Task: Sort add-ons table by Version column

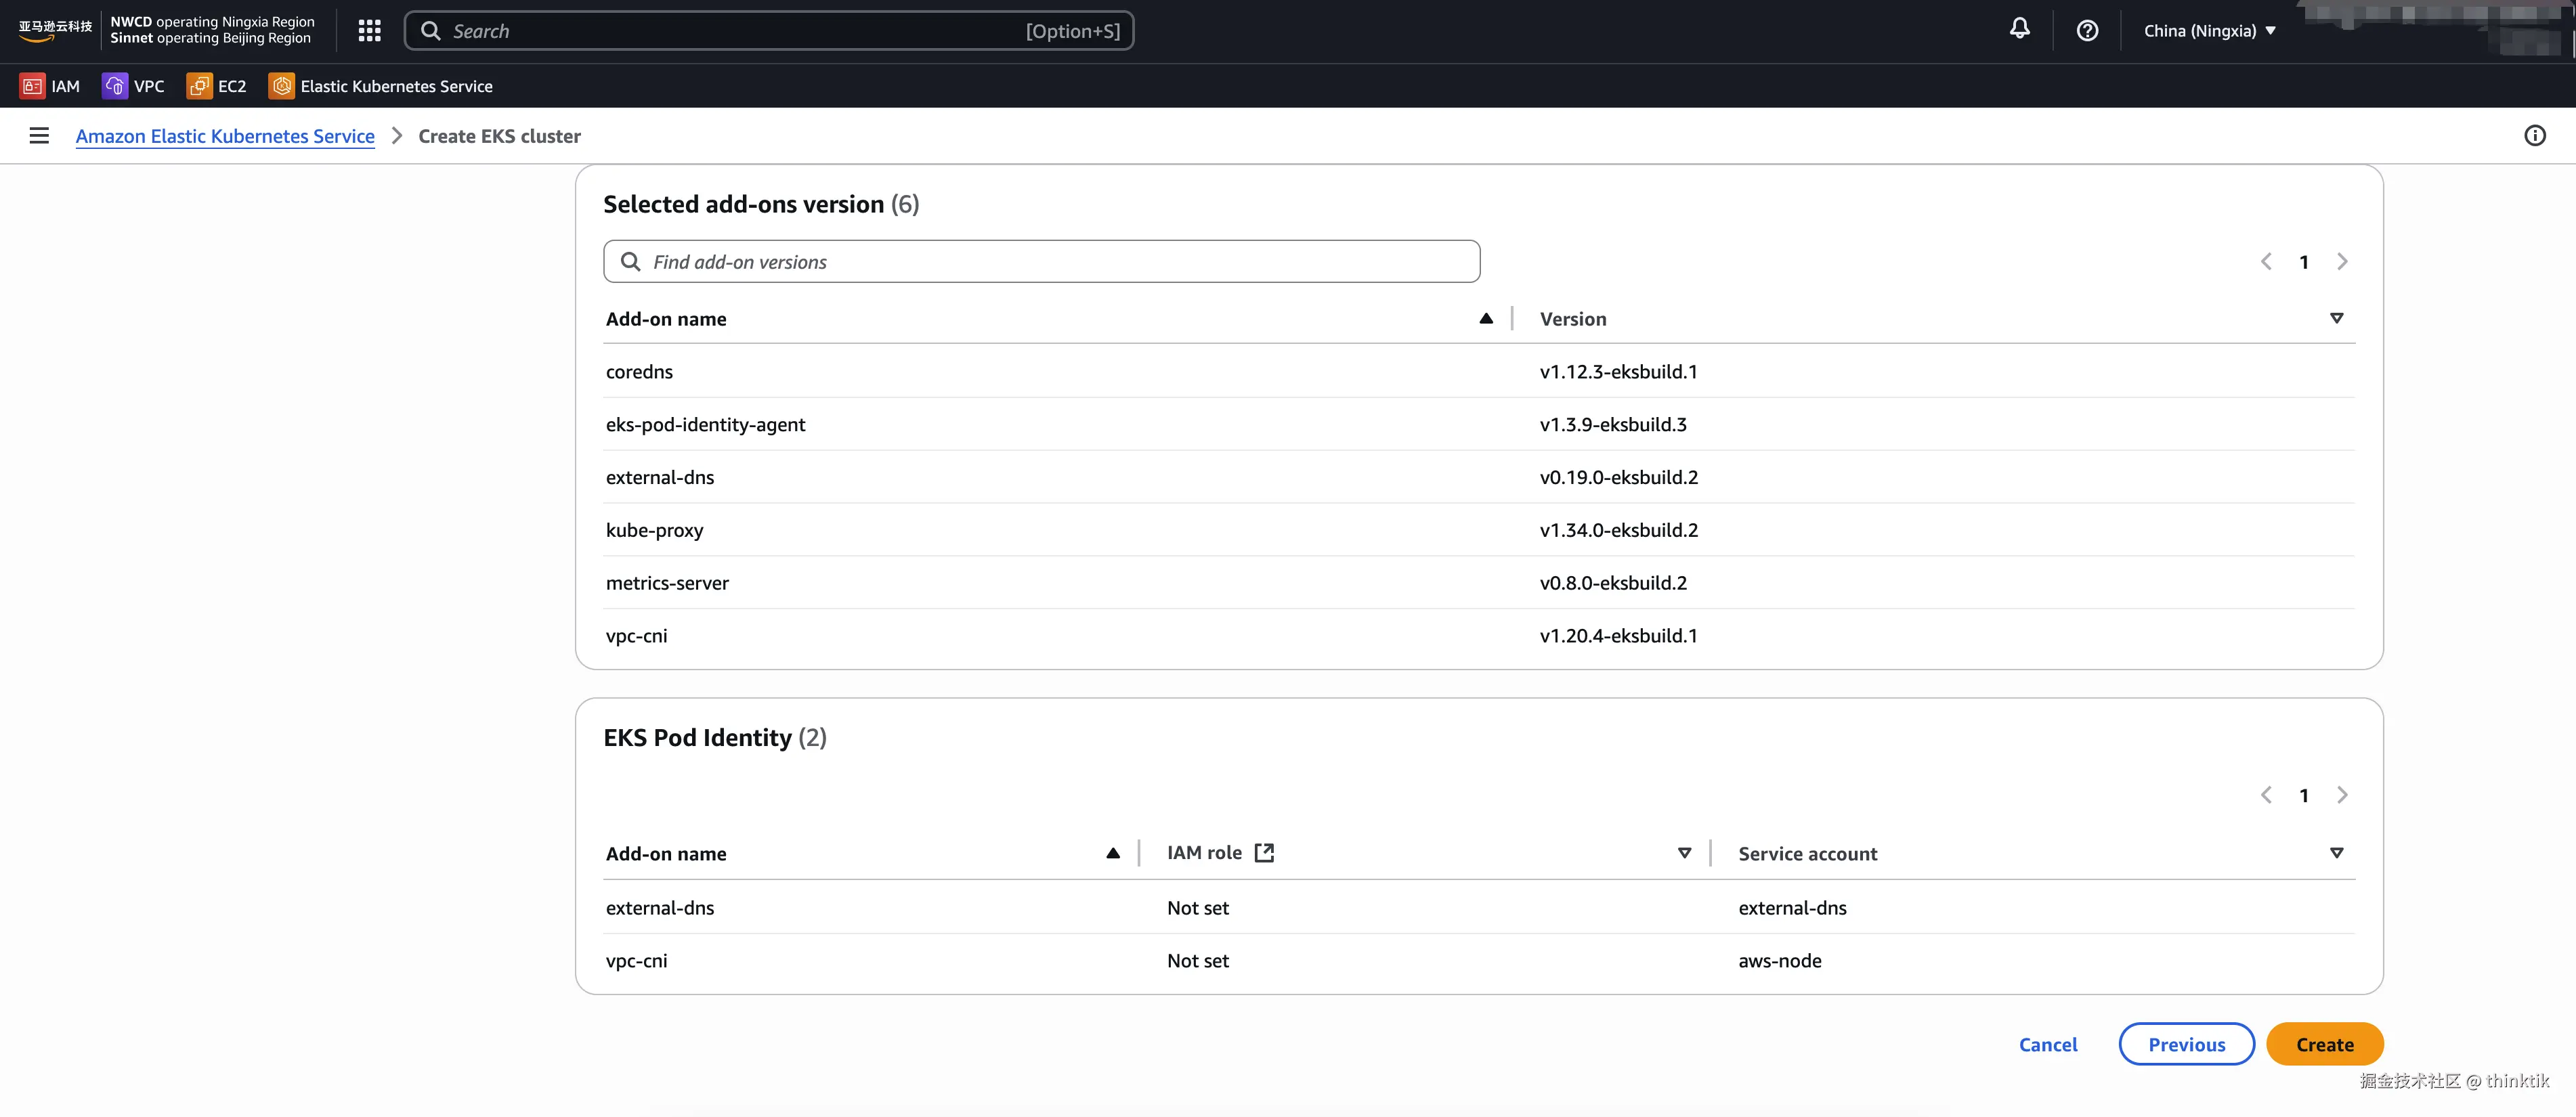Action: click(x=2336, y=319)
